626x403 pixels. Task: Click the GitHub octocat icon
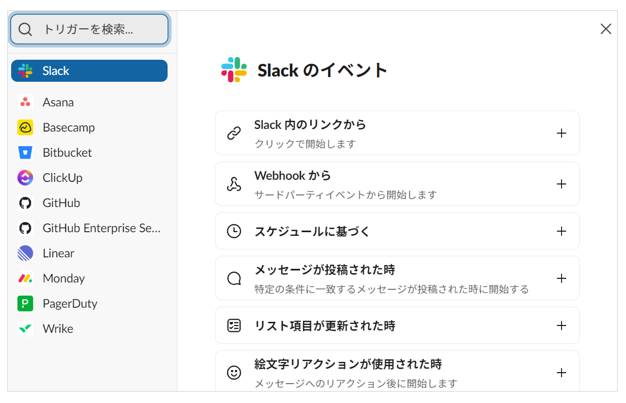(x=25, y=203)
